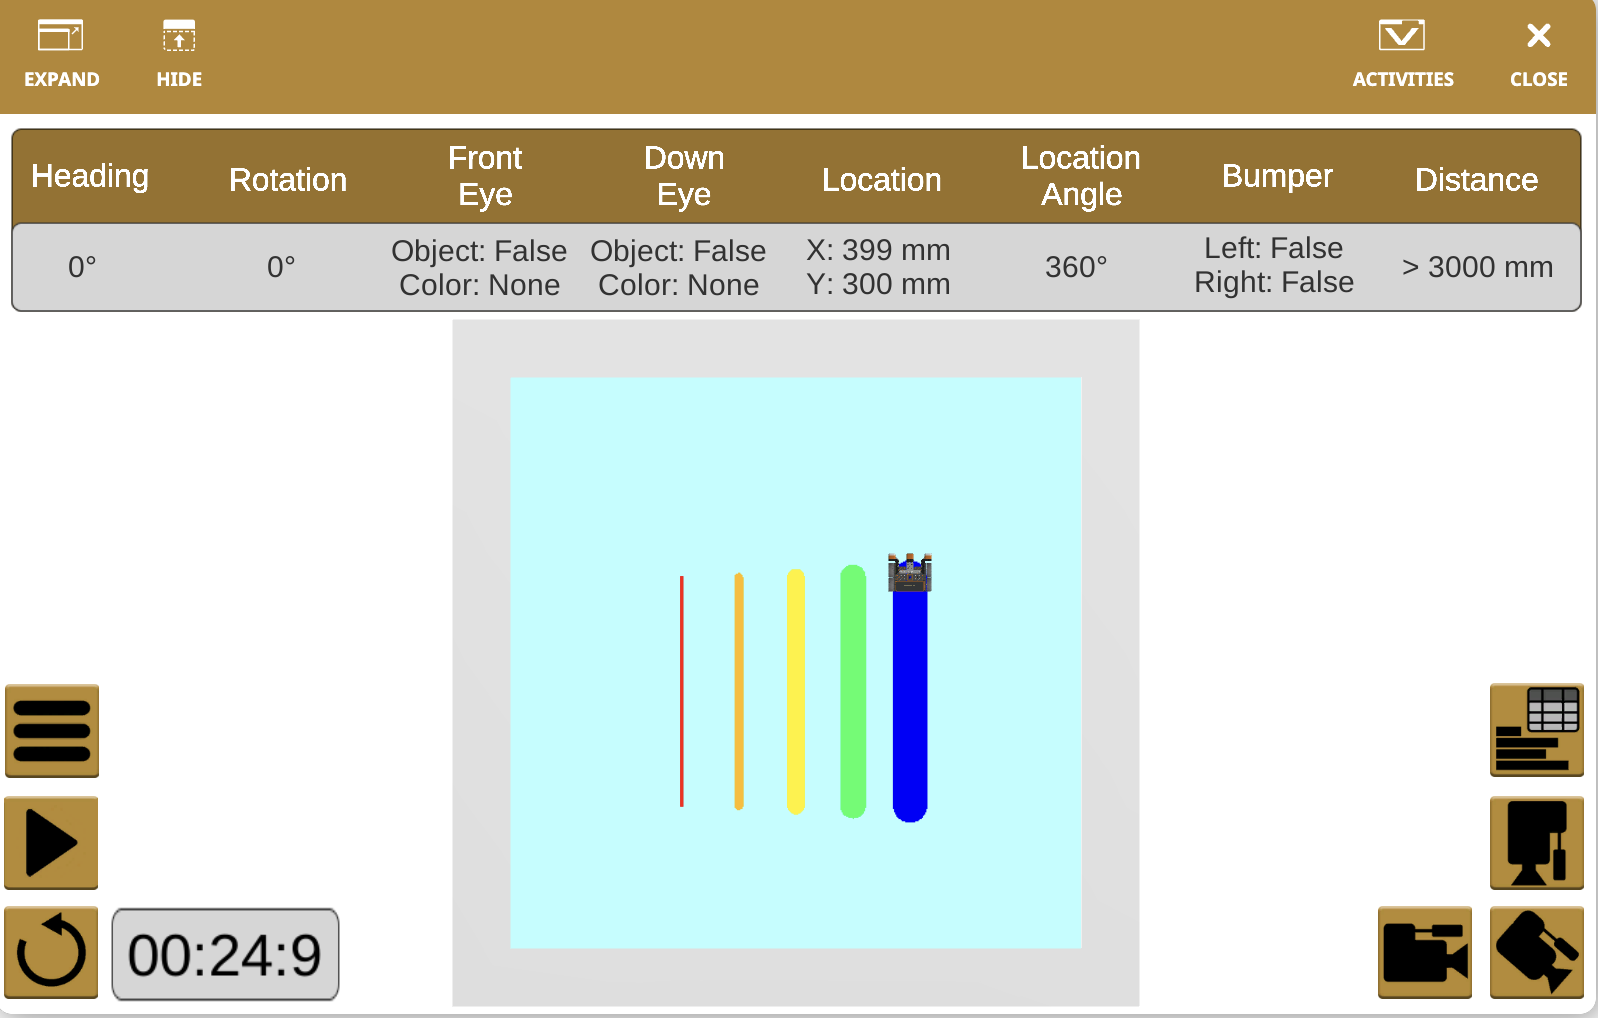Viewport: 1598px width, 1018px height.
Task: Click the Distance reading value
Action: (x=1476, y=267)
